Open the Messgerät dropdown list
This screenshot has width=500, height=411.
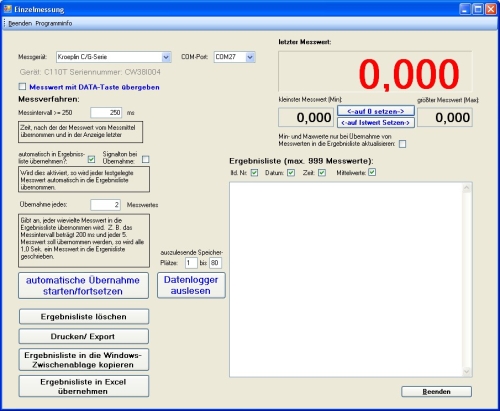point(166,57)
